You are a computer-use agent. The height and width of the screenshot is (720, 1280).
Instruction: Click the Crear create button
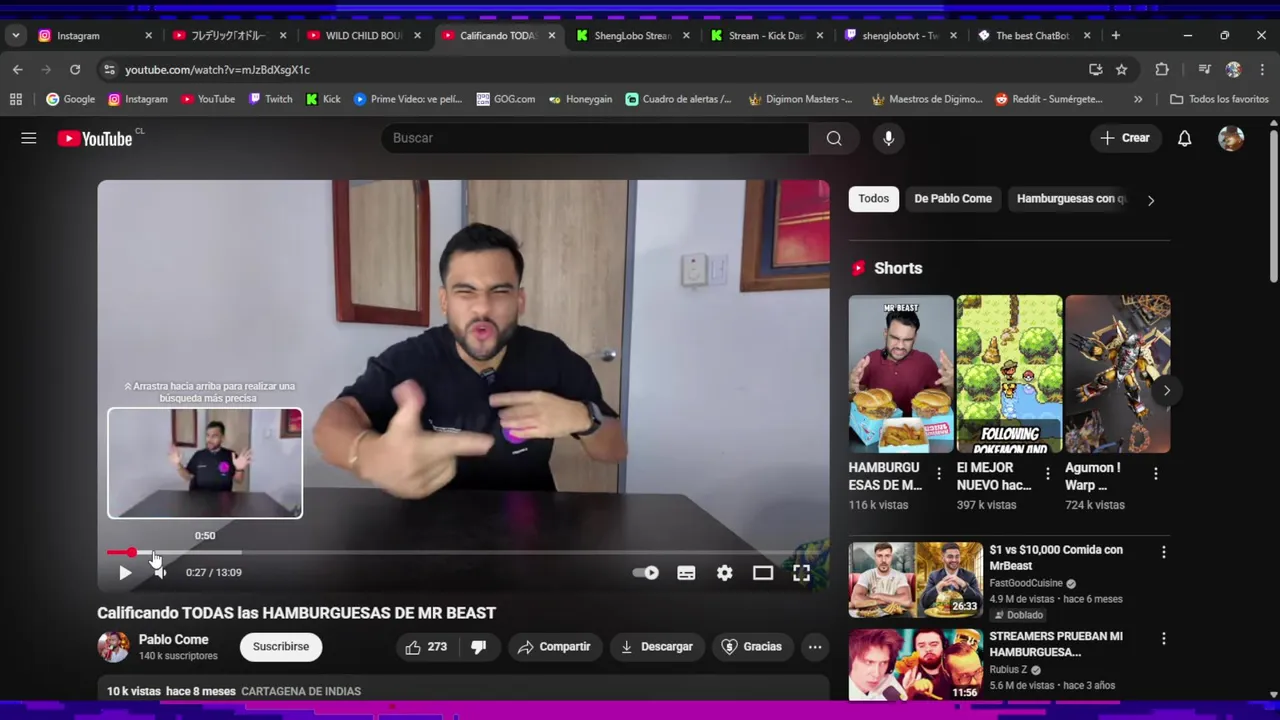[x=1125, y=138]
